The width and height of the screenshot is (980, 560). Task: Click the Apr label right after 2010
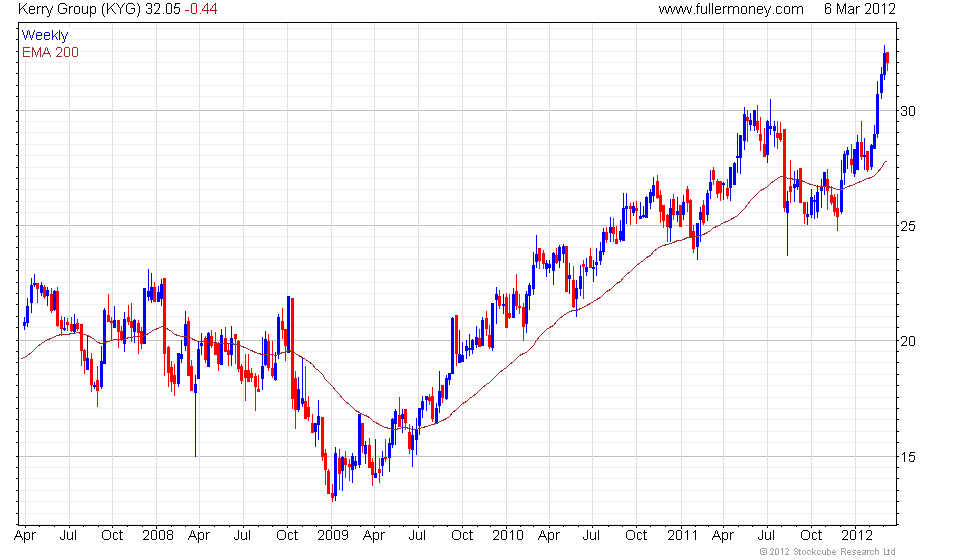click(x=549, y=536)
